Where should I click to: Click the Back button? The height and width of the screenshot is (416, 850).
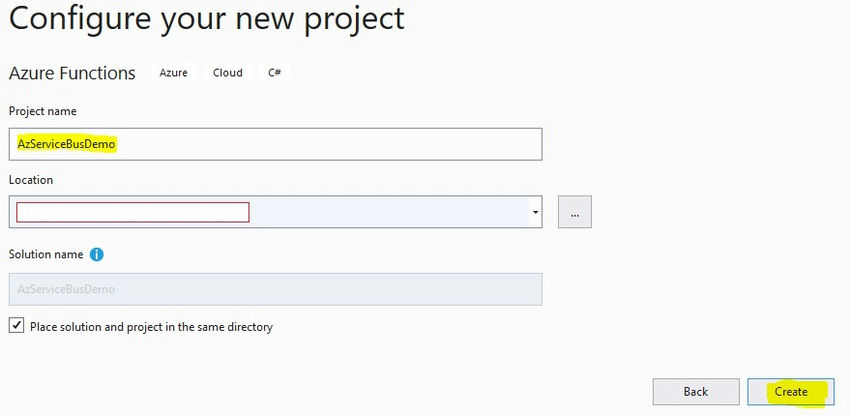[696, 391]
